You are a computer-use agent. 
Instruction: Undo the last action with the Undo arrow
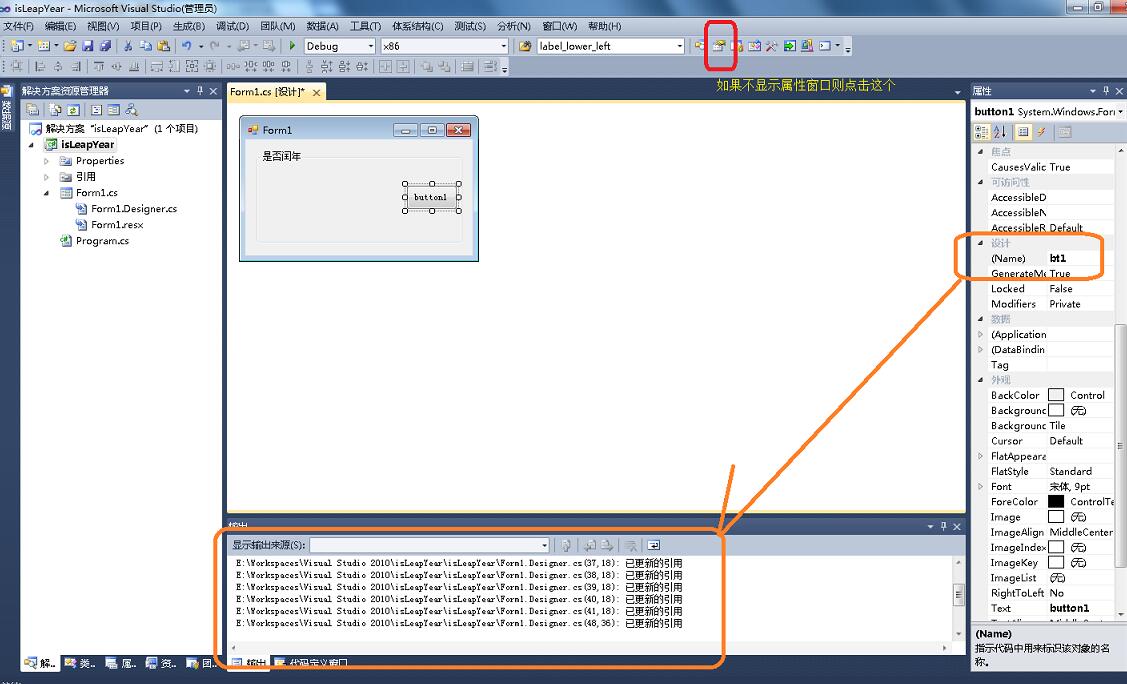[x=186, y=46]
